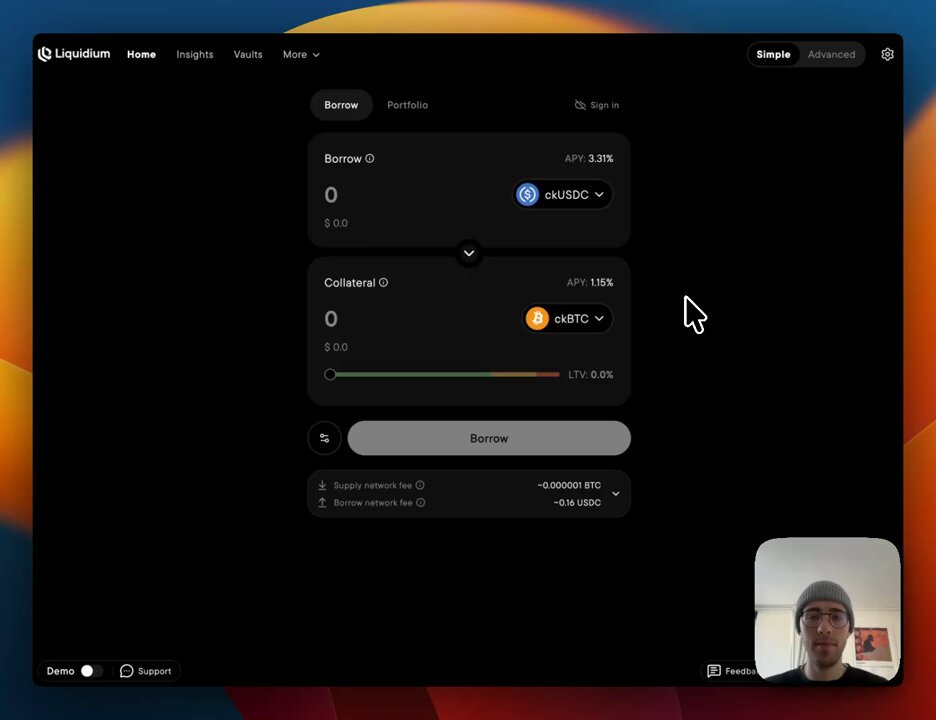Click the ~0.16 USDC fee value
The image size is (936, 720).
point(577,503)
